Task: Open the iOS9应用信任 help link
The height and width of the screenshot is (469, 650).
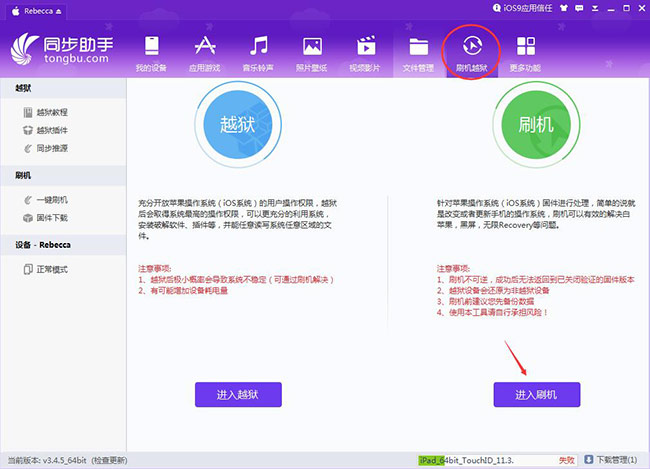Action: click(x=522, y=8)
